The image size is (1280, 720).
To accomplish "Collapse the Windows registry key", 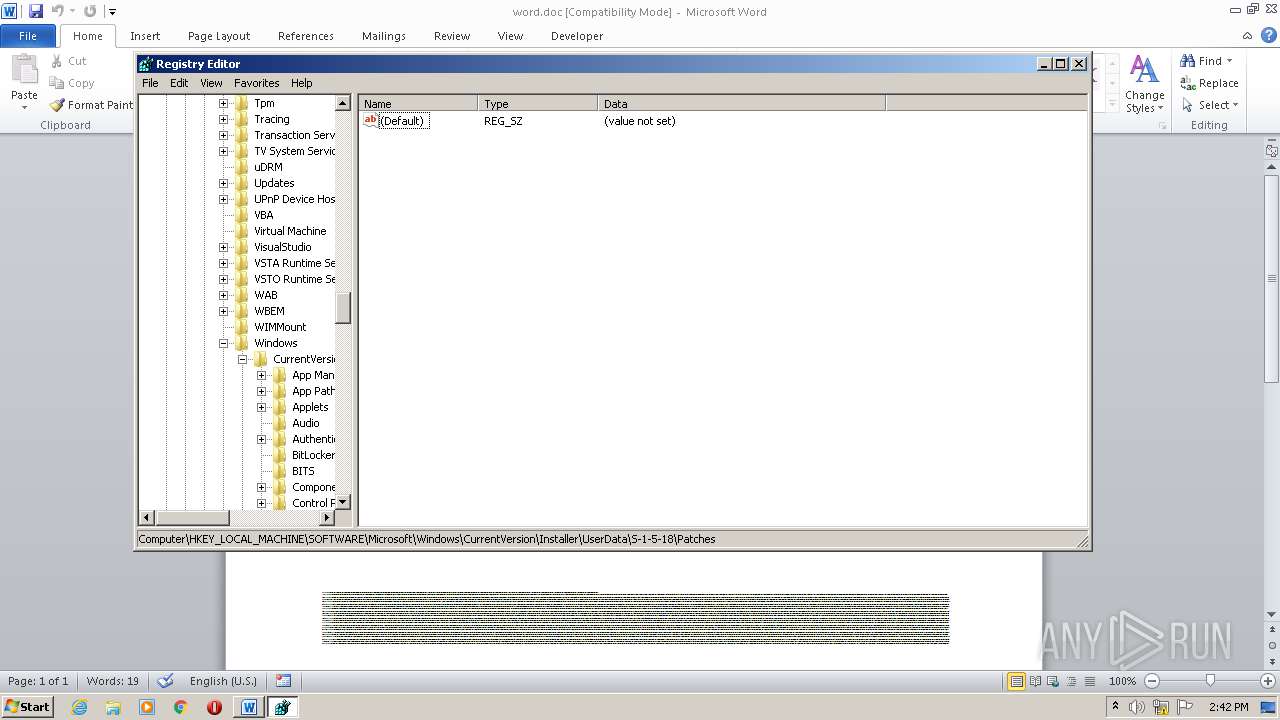I will click(223, 343).
